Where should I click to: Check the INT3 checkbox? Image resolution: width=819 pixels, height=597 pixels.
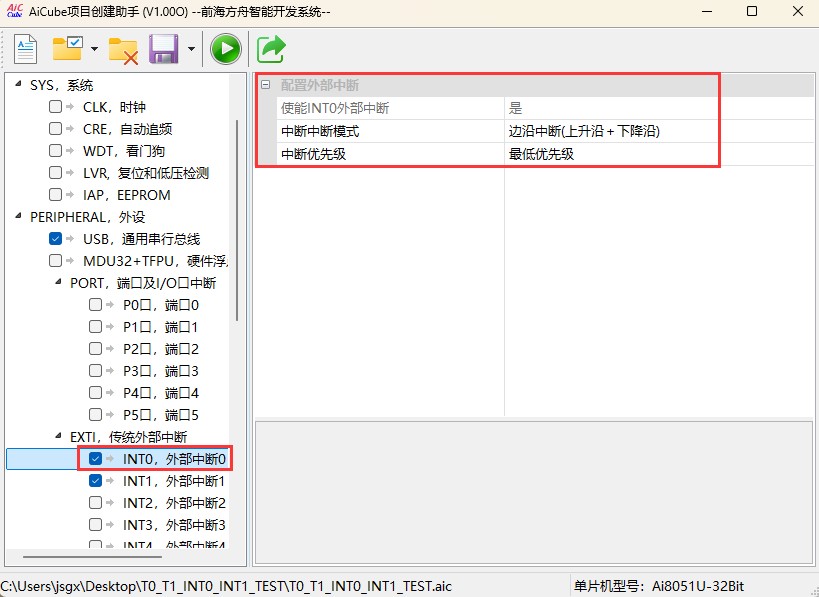tap(95, 524)
